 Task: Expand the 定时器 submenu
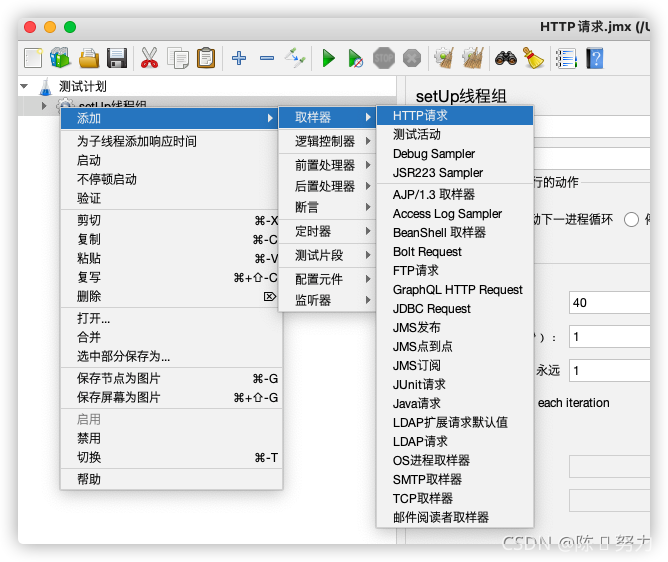tap(327, 231)
